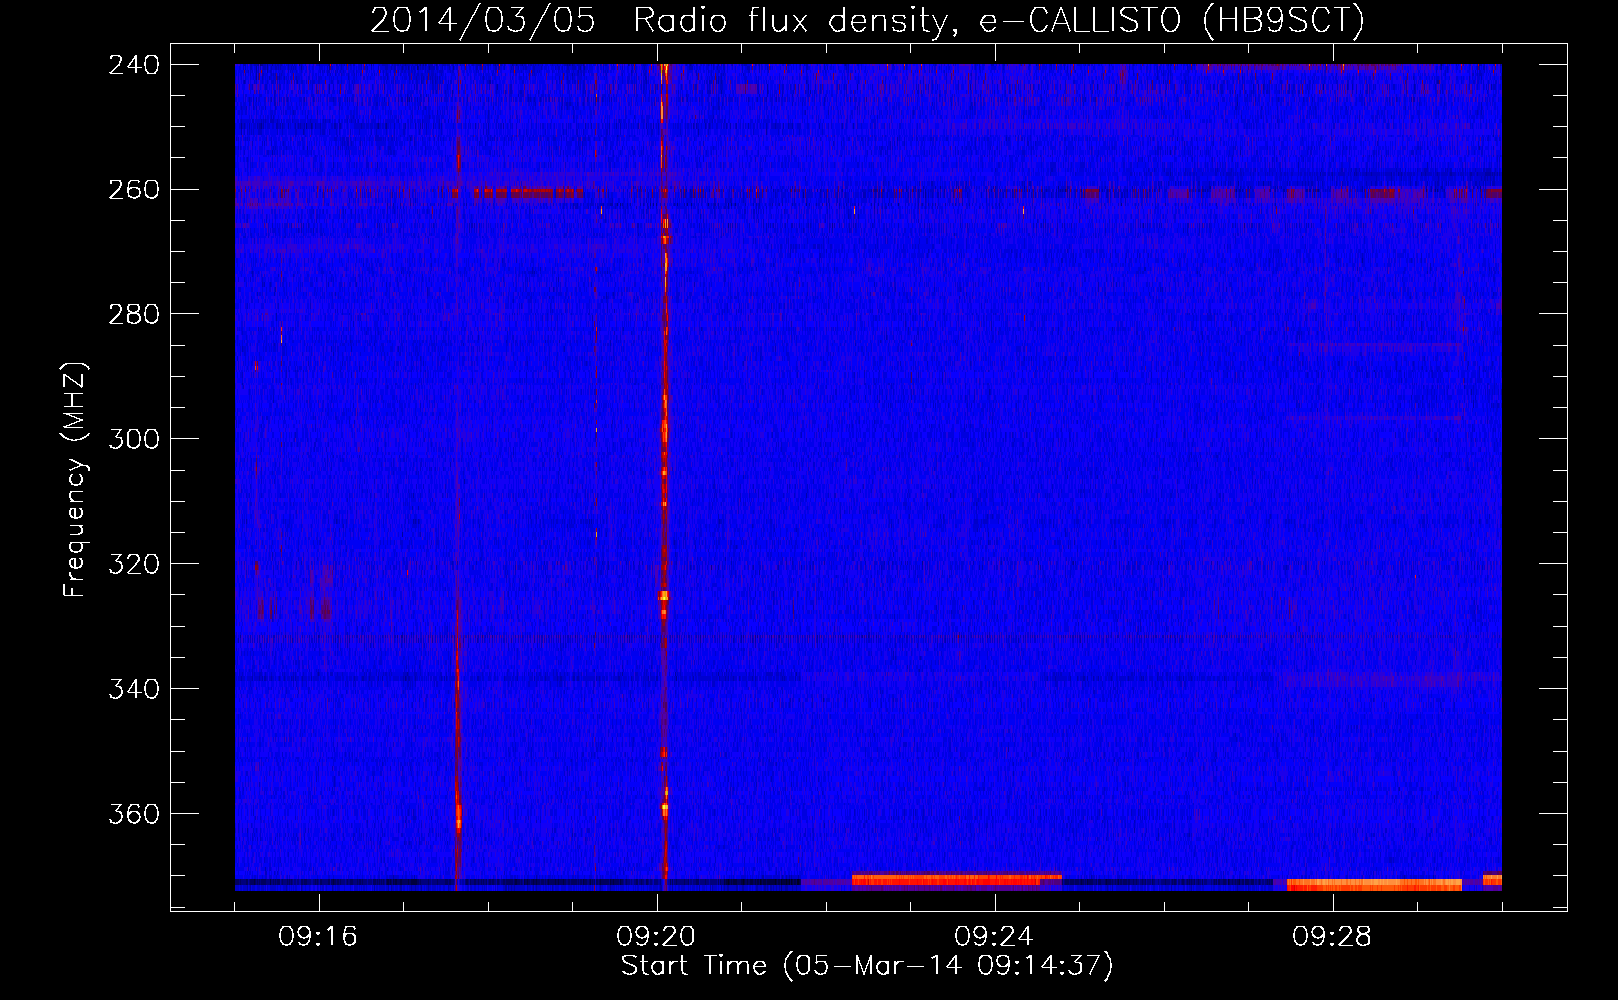The width and height of the screenshot is (1618, 1000).
Task: Click the frequency tick label 360
Action: 134,814
